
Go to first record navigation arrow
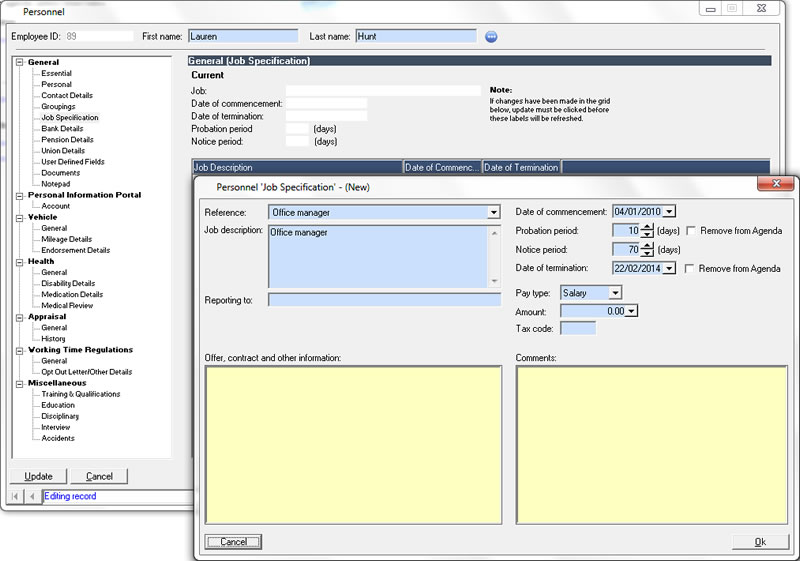(16, 496)
